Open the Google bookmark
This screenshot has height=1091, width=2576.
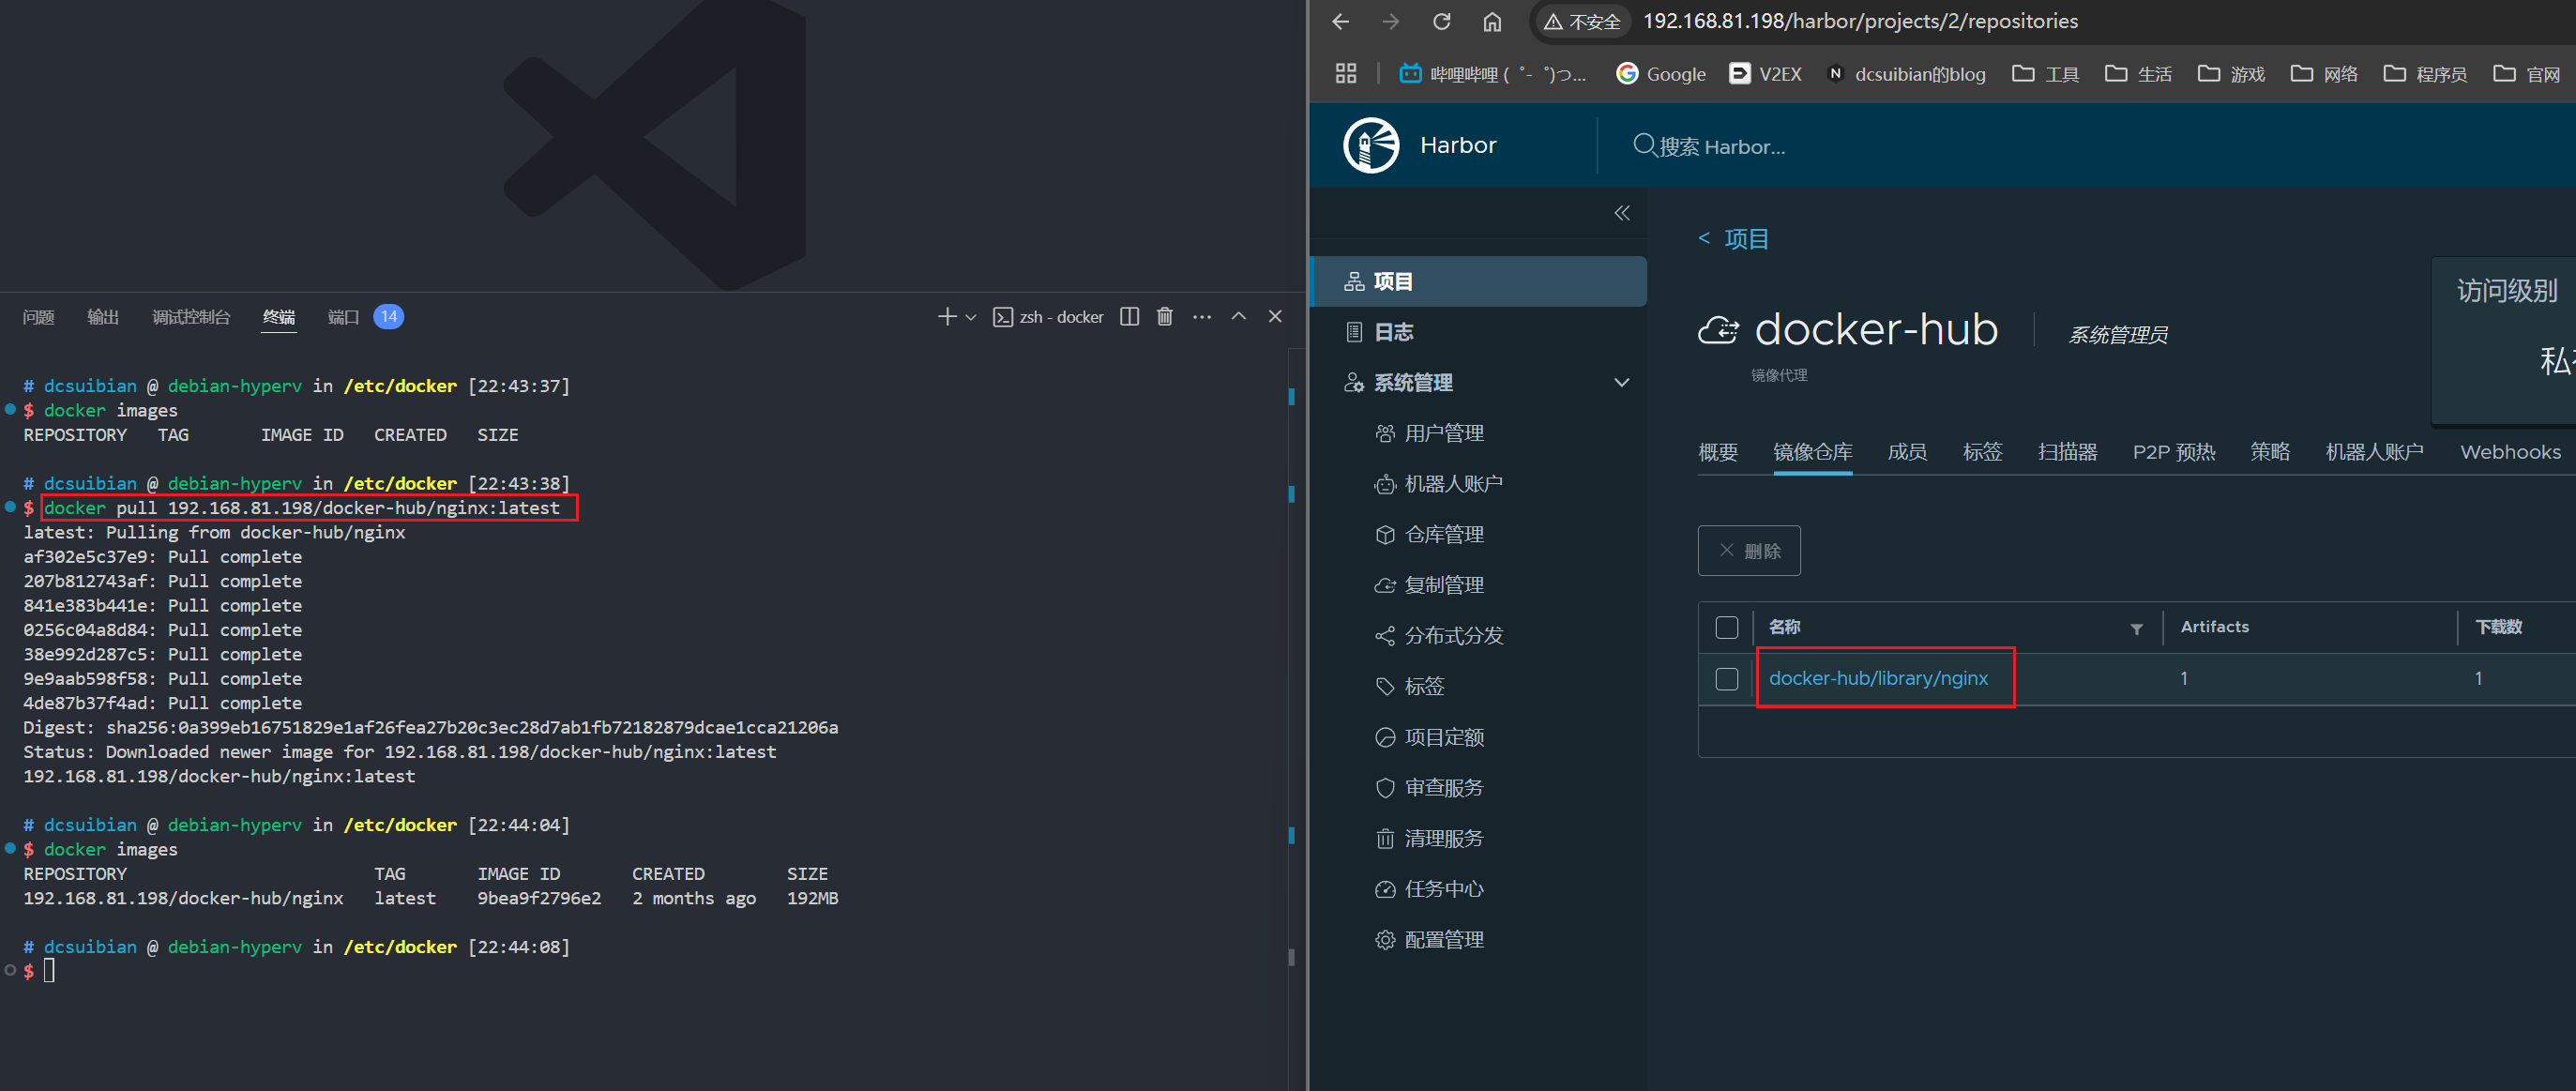click(x=1661, y=73)
